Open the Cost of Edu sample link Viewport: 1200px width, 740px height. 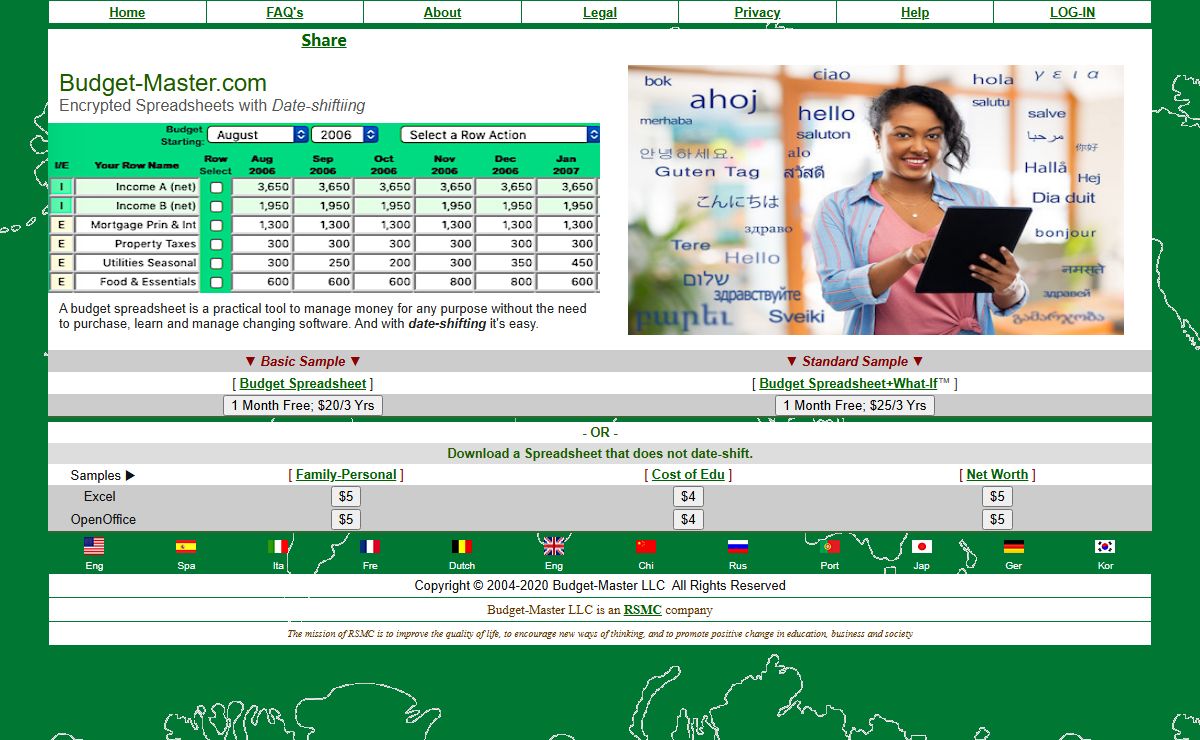tap(688, 474)
